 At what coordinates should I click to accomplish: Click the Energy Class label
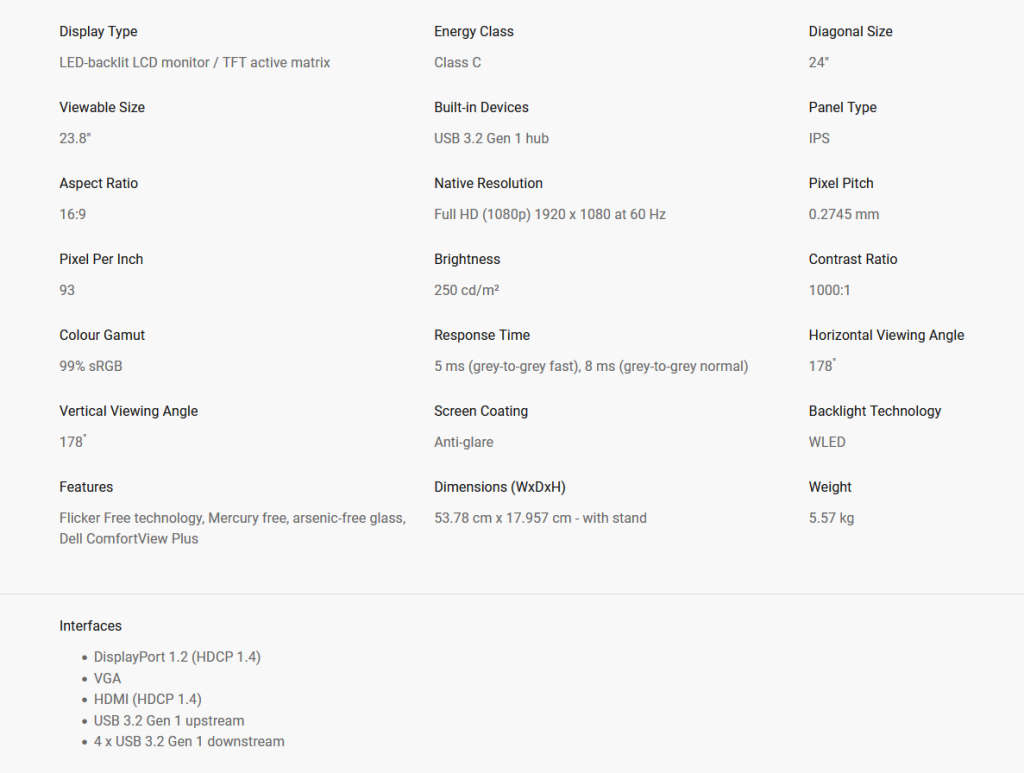click(473, 32)
